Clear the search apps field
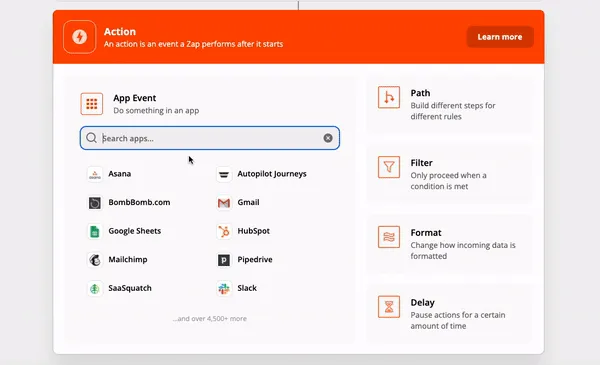This screenshot has height=365, width=600. point(328,138)
